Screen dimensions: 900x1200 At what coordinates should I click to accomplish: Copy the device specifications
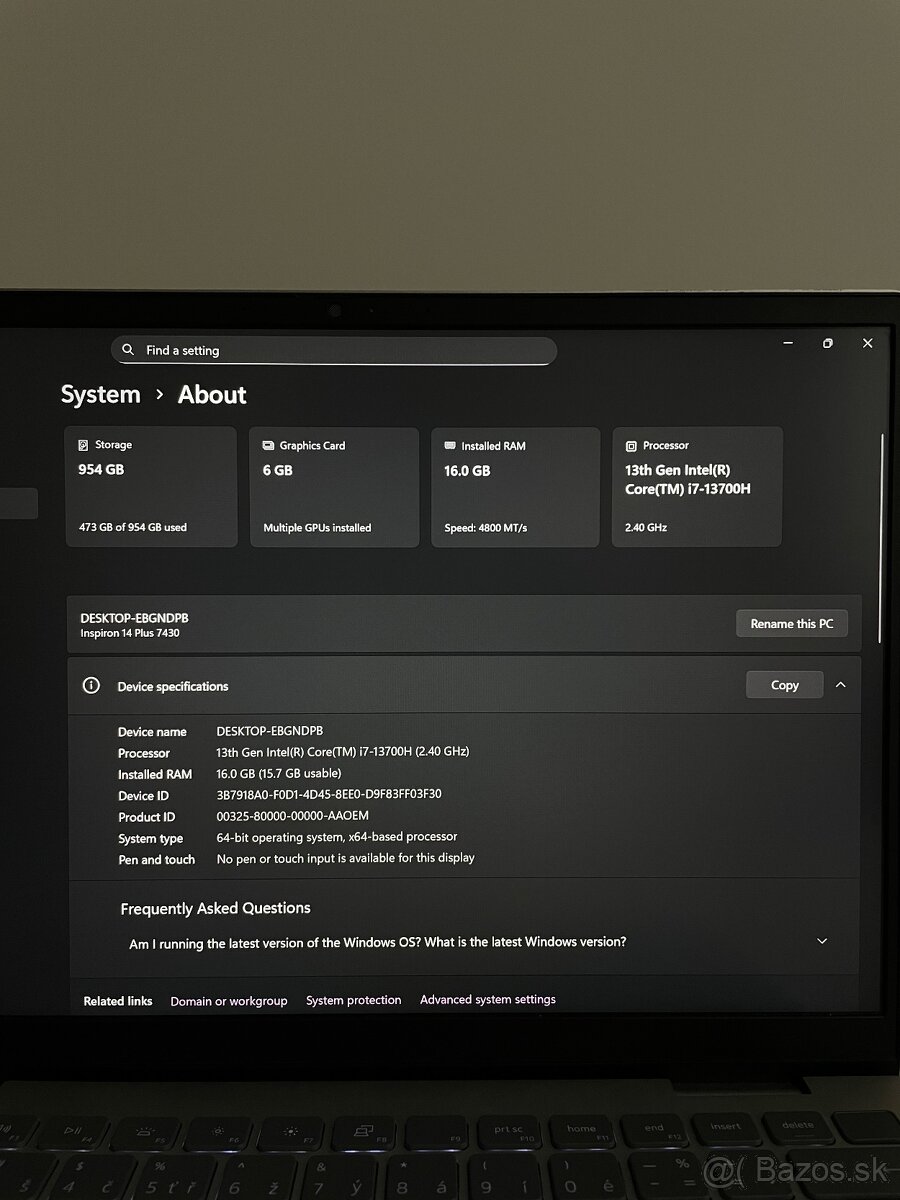pyautogui.click(x=784, y=685)
